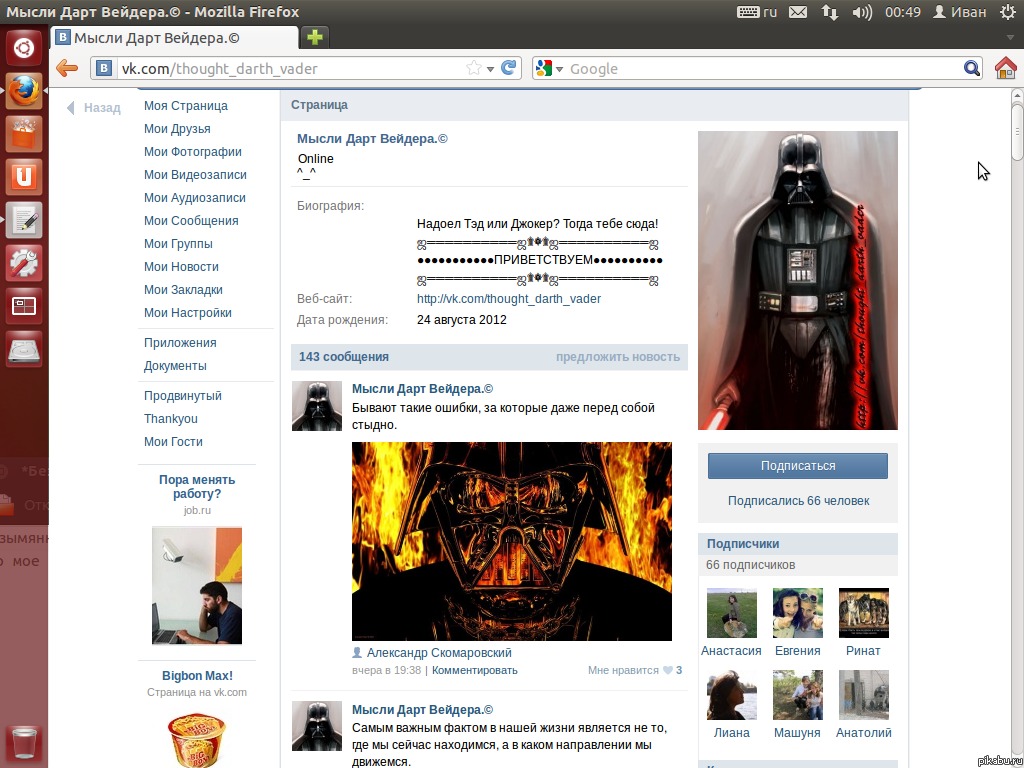
Task: Click the vertical scrollbar thumb
Action: pos(1016,130)
